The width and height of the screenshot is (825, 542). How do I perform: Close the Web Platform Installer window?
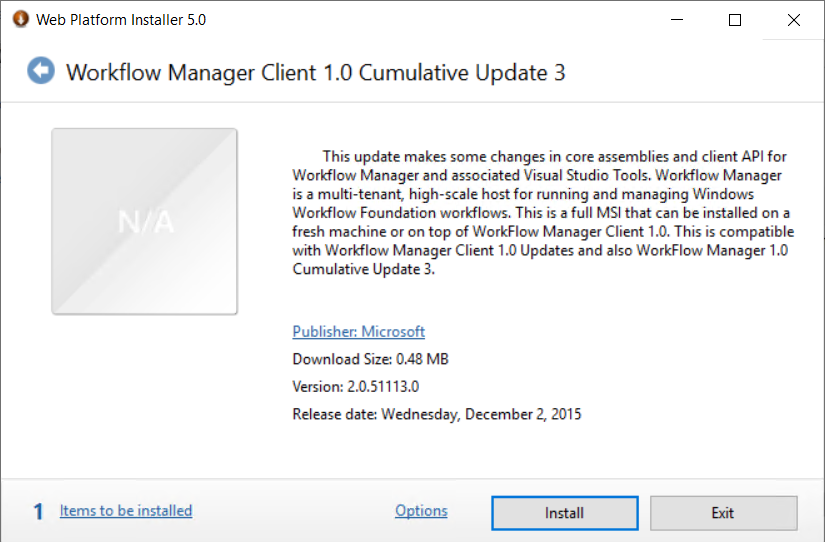tap(793, 19)
